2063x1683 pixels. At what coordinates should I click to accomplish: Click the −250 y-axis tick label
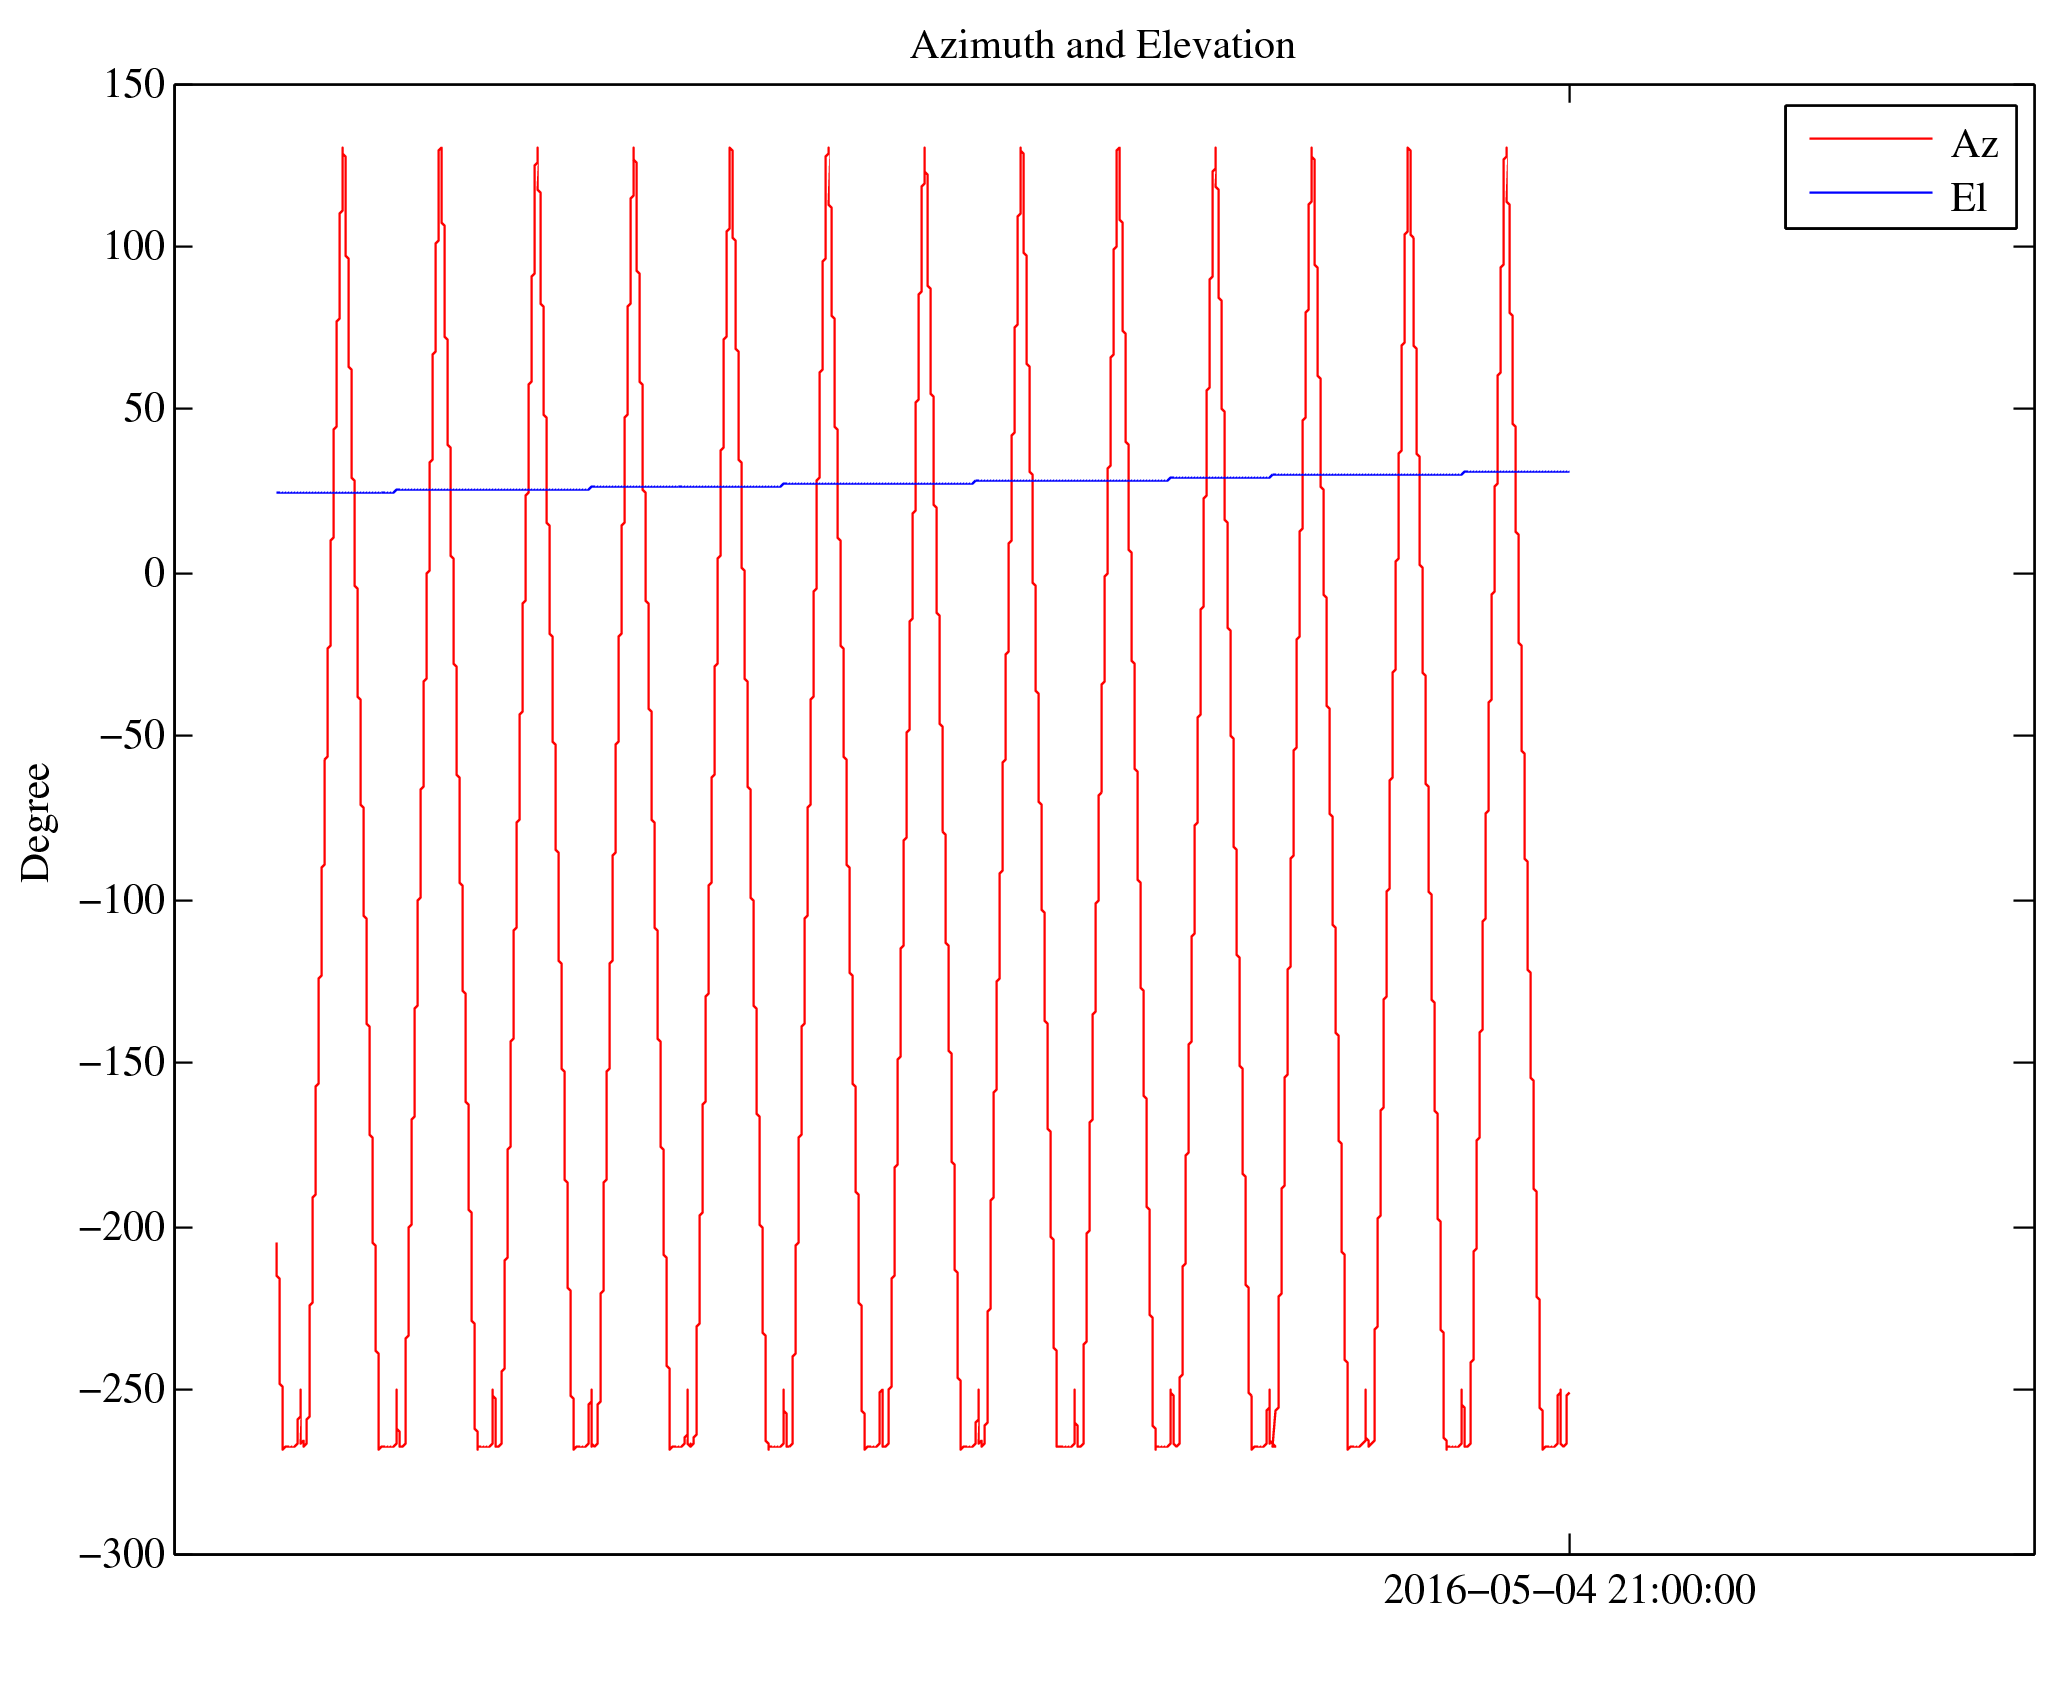tap(121, 1390)
